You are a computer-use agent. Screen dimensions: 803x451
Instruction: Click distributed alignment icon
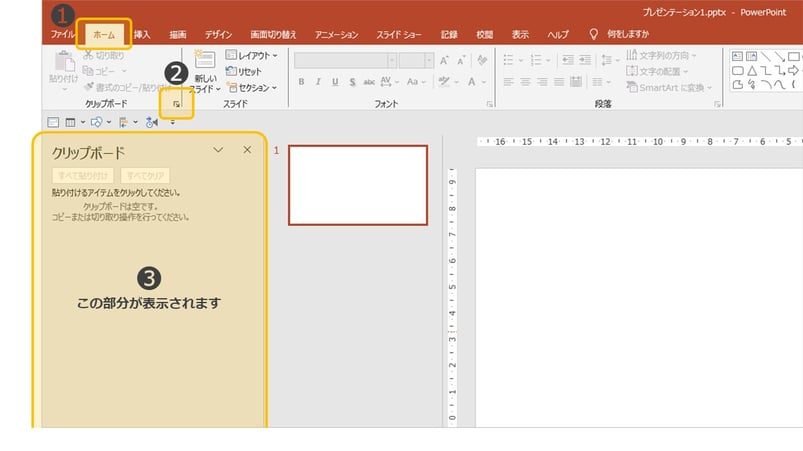coord(576,82)
